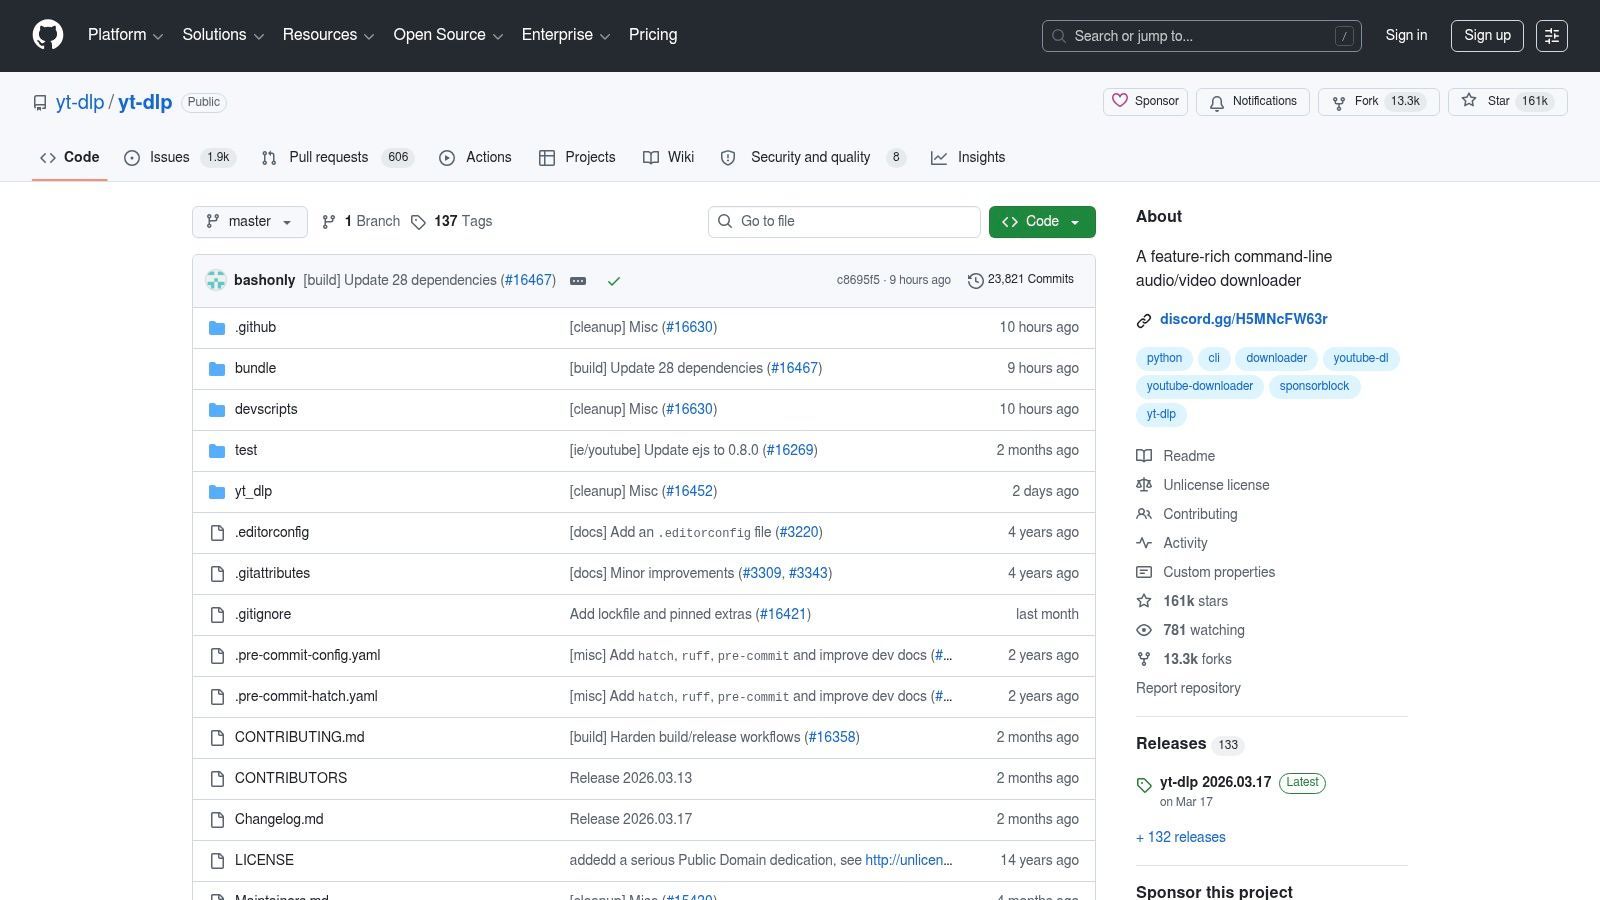Select the Code tab

(x=69, y=158)
